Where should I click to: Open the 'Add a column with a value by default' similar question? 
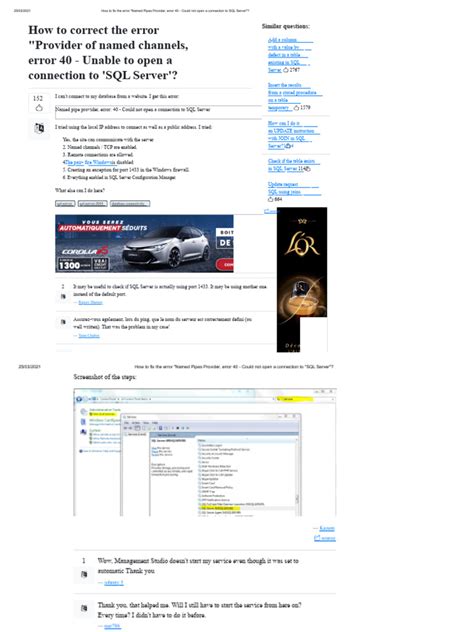pos(289,55)
